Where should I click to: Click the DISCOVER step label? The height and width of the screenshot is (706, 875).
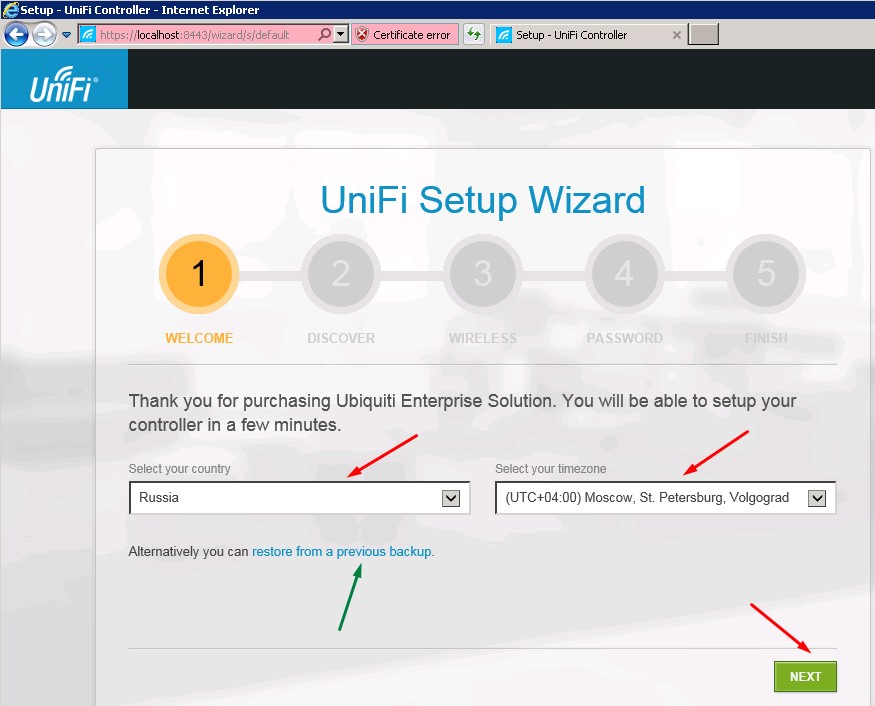coord(341,338)
